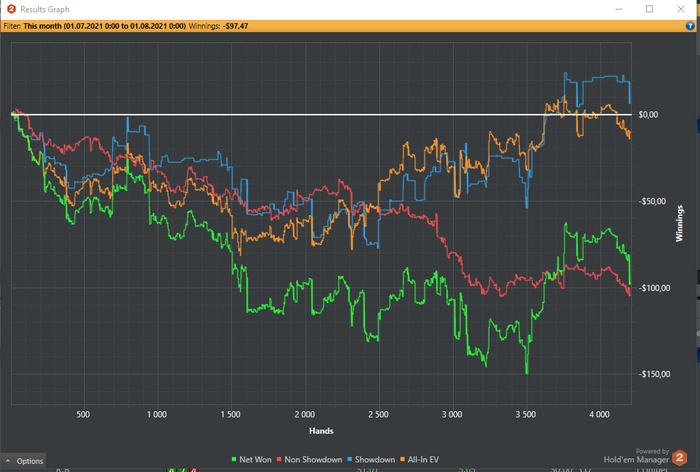Click the red Non Showdown color swatch

tap(279, 459)
